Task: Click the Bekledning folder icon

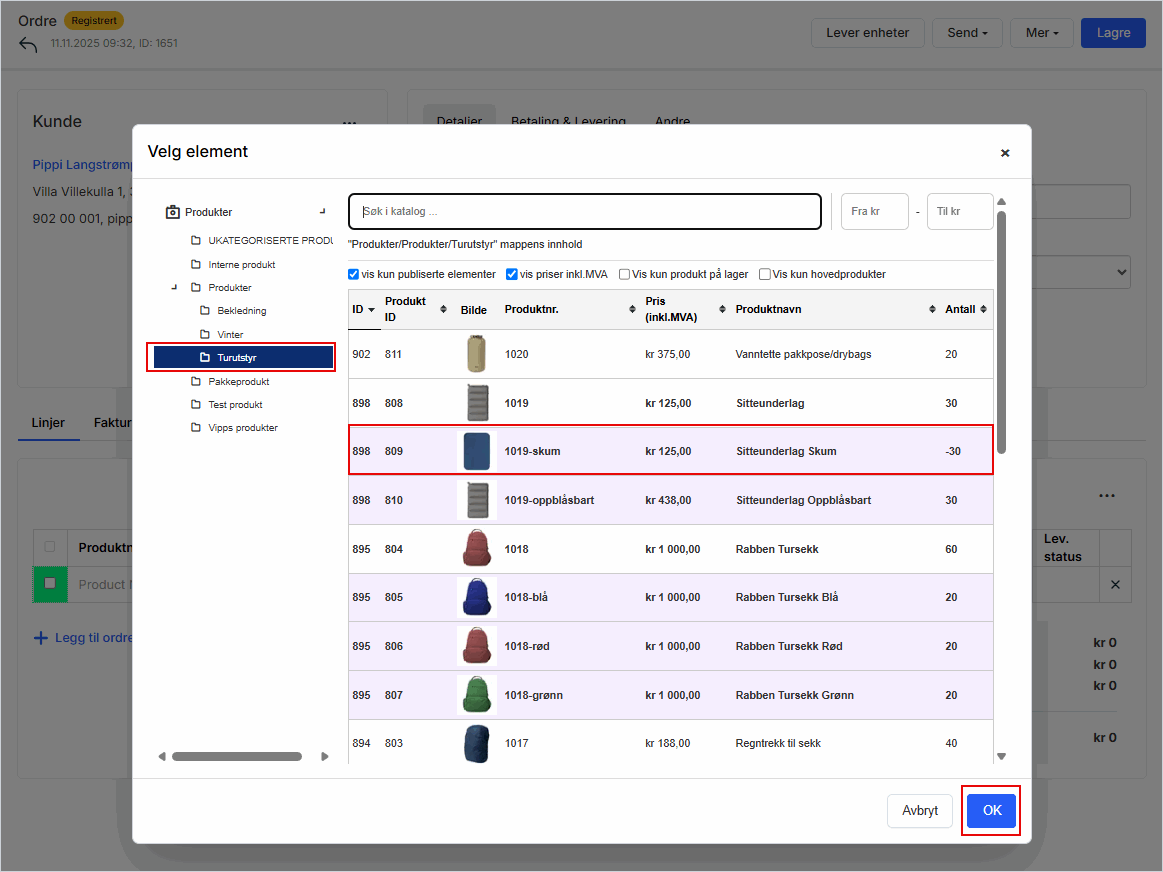Action: click(205, 311)
